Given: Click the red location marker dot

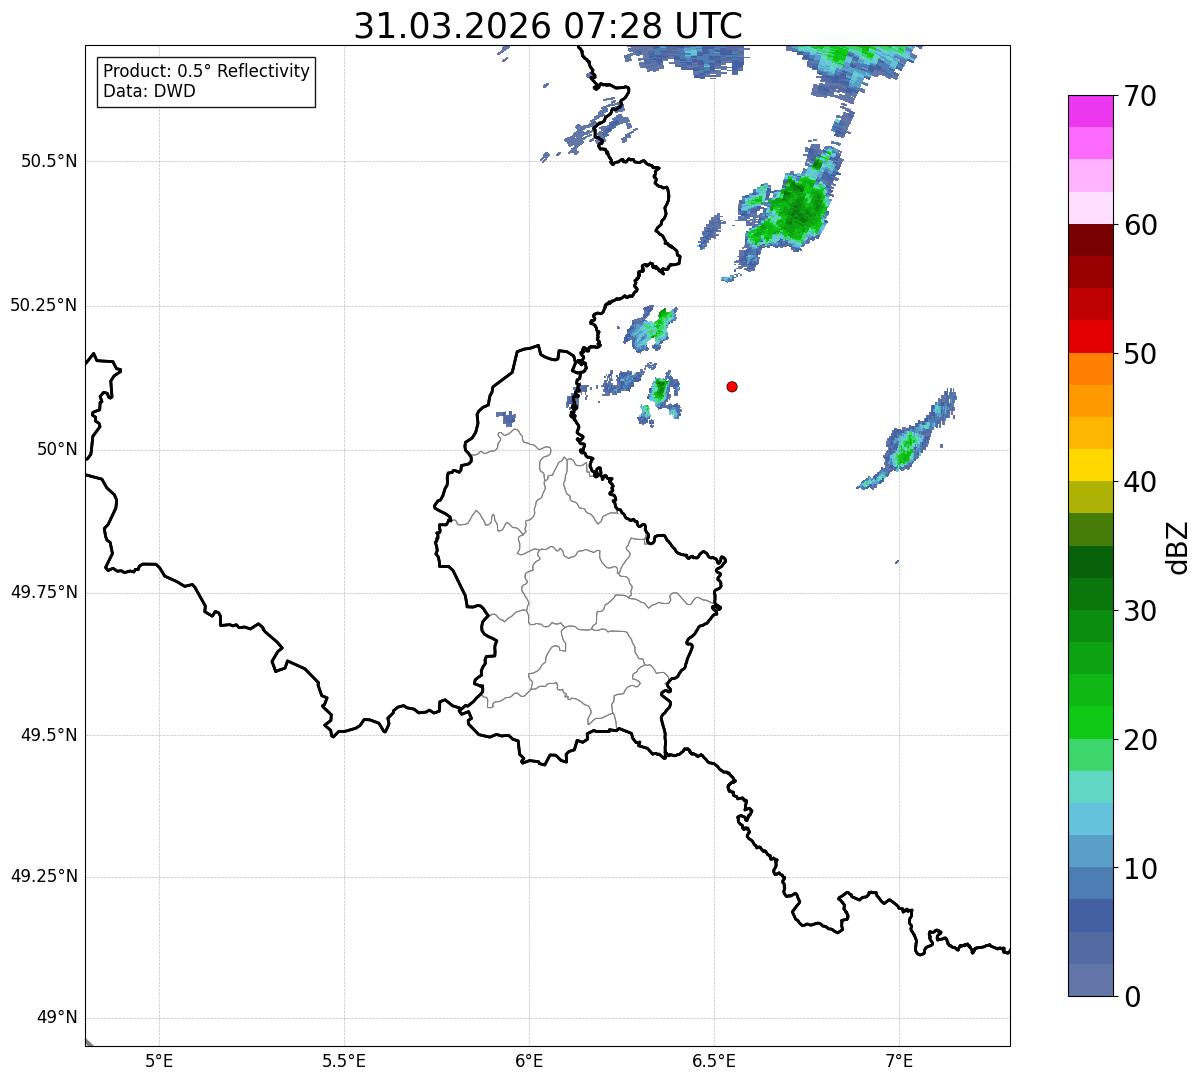Looking at the screenshot, I should point(732,386).
